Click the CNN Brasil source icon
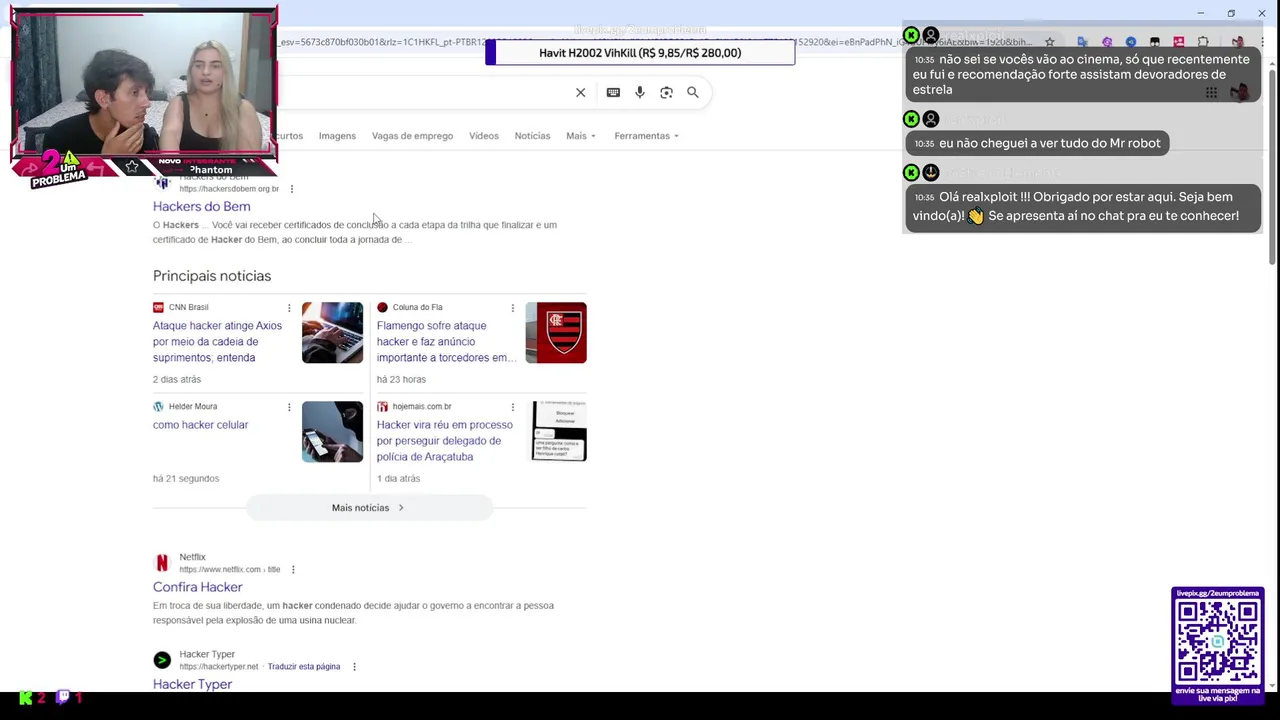This screenshot has height=720, width=1280. click(158, 307)
